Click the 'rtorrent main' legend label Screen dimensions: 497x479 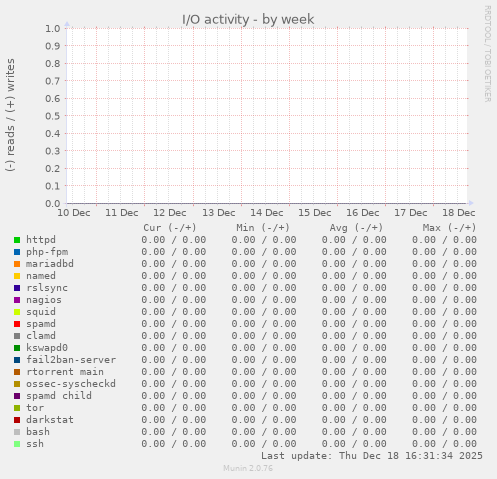point(65,372)
